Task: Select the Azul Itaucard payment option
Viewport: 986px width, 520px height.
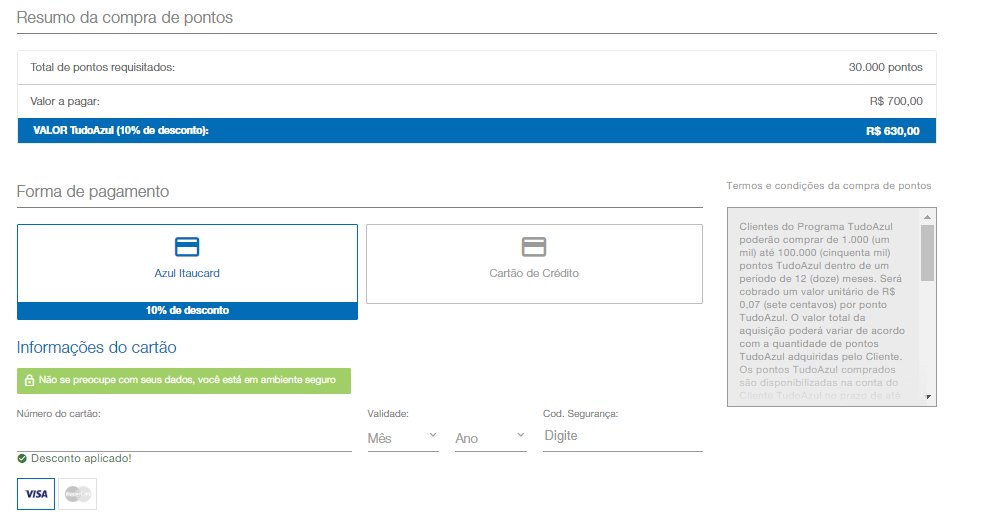Action: point(187,272)
